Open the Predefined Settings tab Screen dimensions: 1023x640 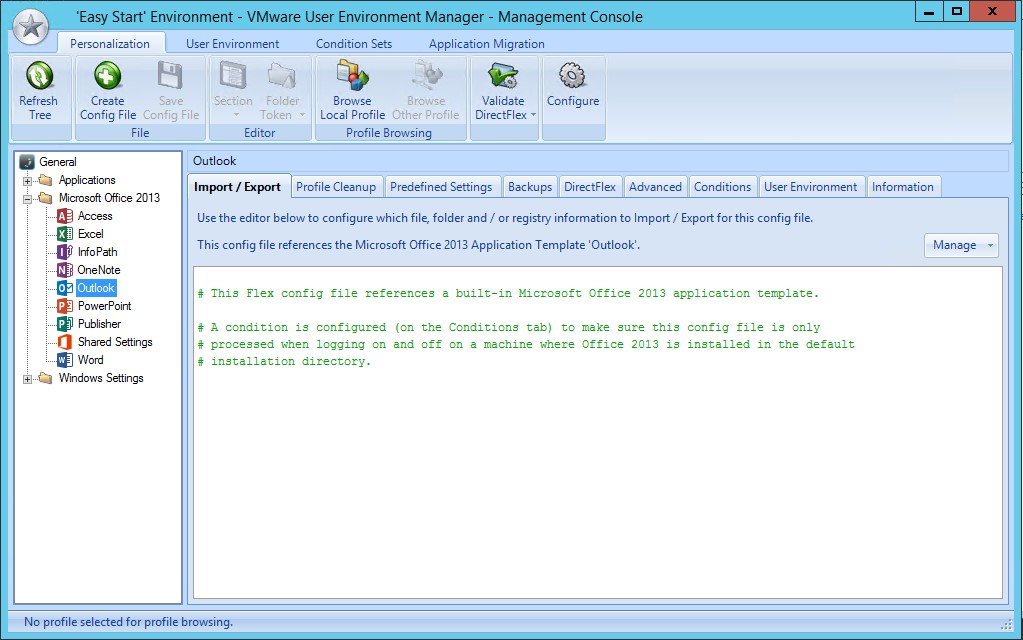[x=441, y=187]
